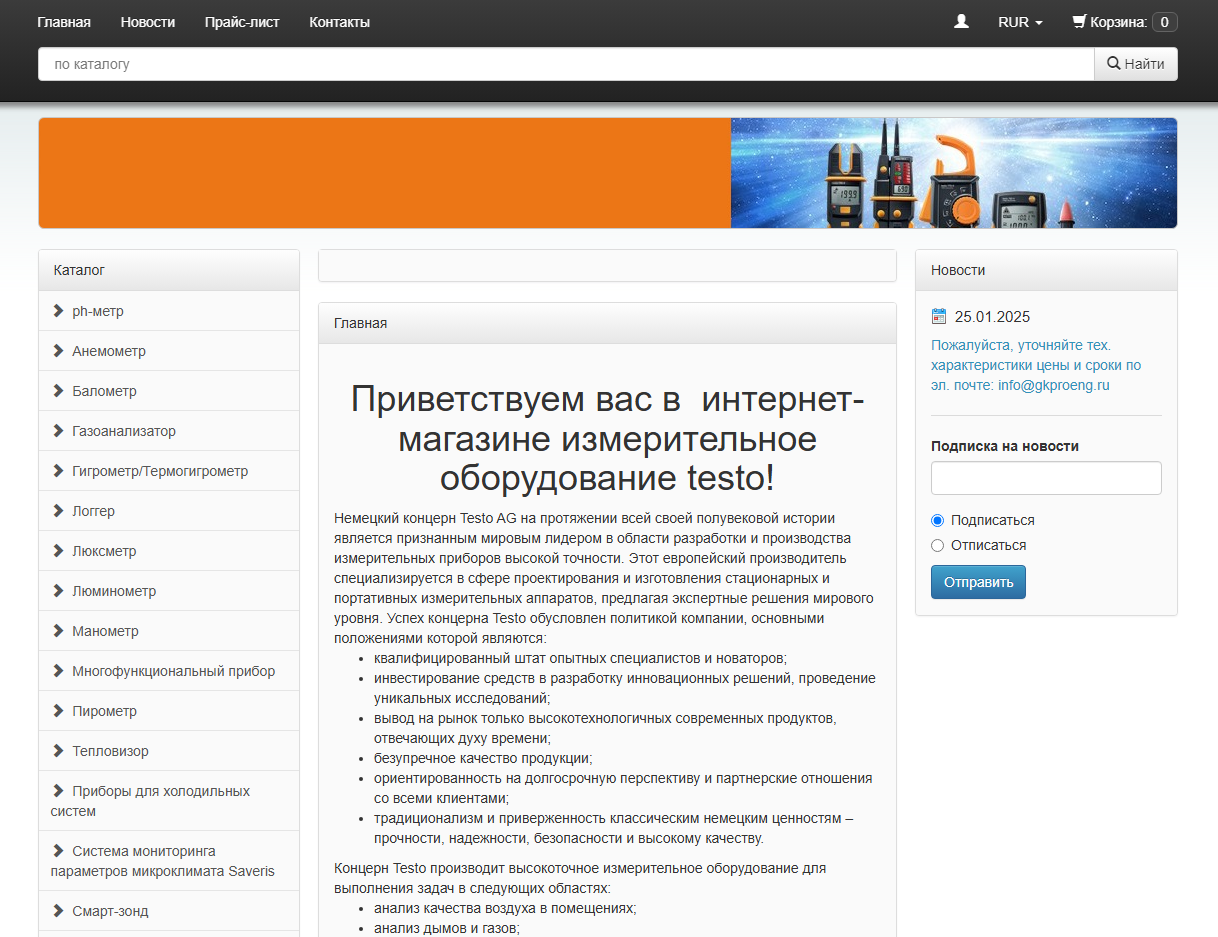Click the chevron icon beside Многофункциональный прибор
Screen dimensions: 1218x937
click(x=58, y=671)
